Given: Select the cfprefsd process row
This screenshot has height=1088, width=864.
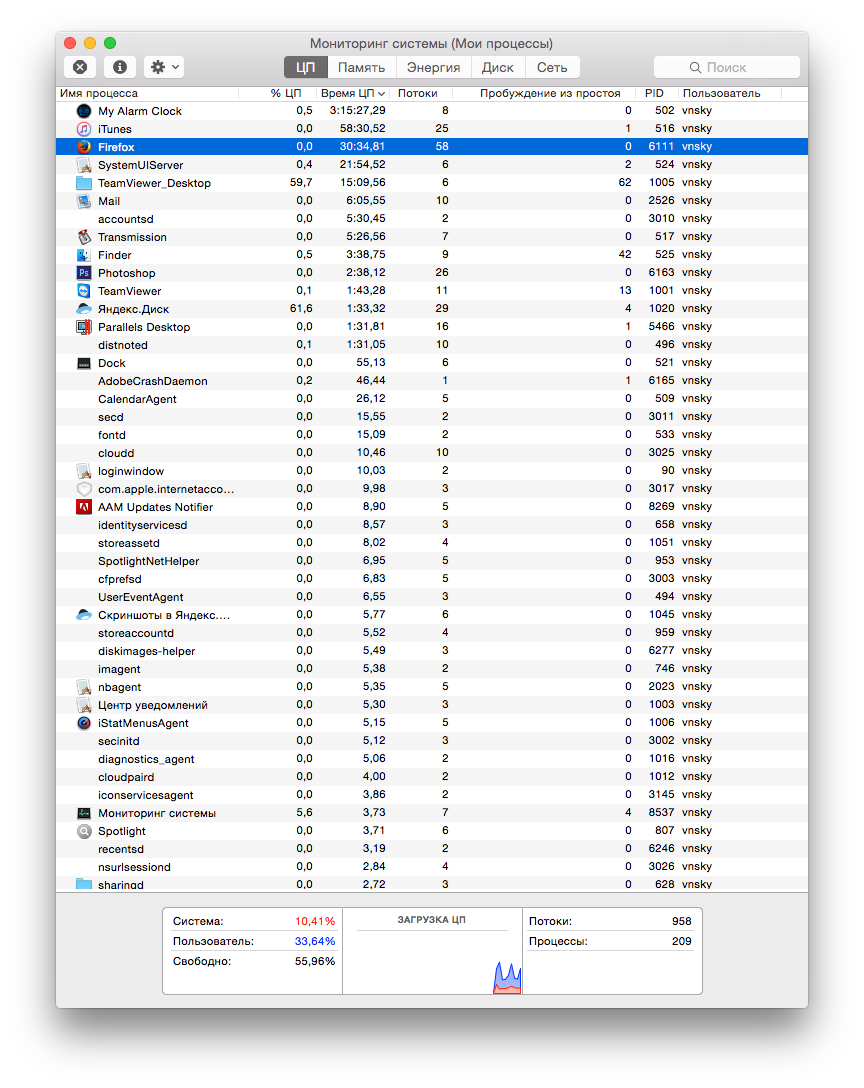Looking at the screenshot, I should tap(432, 579).
